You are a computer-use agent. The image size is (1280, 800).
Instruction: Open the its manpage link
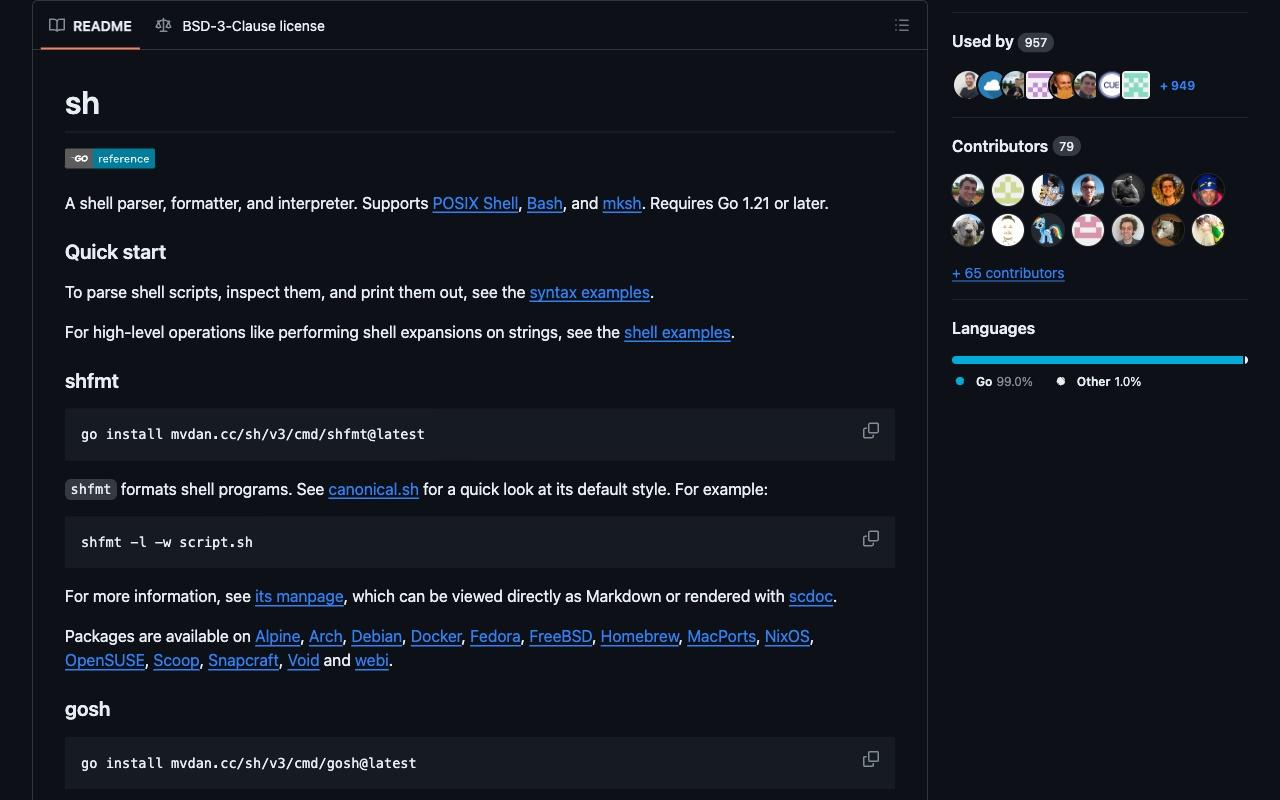click(x=299, y=596)
